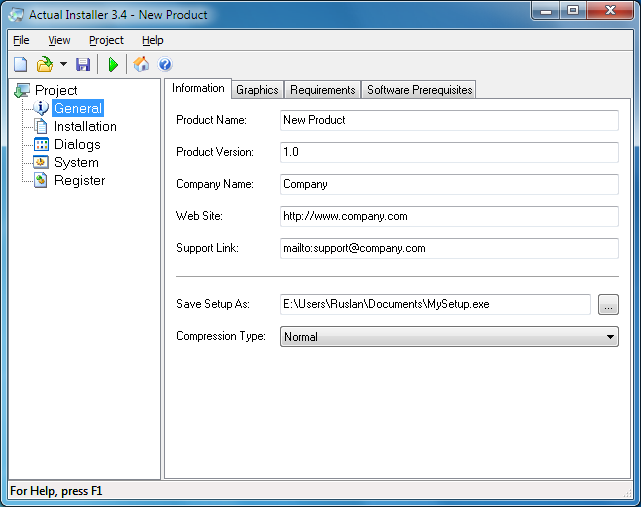Select Dialogs in the project tree
Screen dimensions: 641x507
[x=77, y=144]
